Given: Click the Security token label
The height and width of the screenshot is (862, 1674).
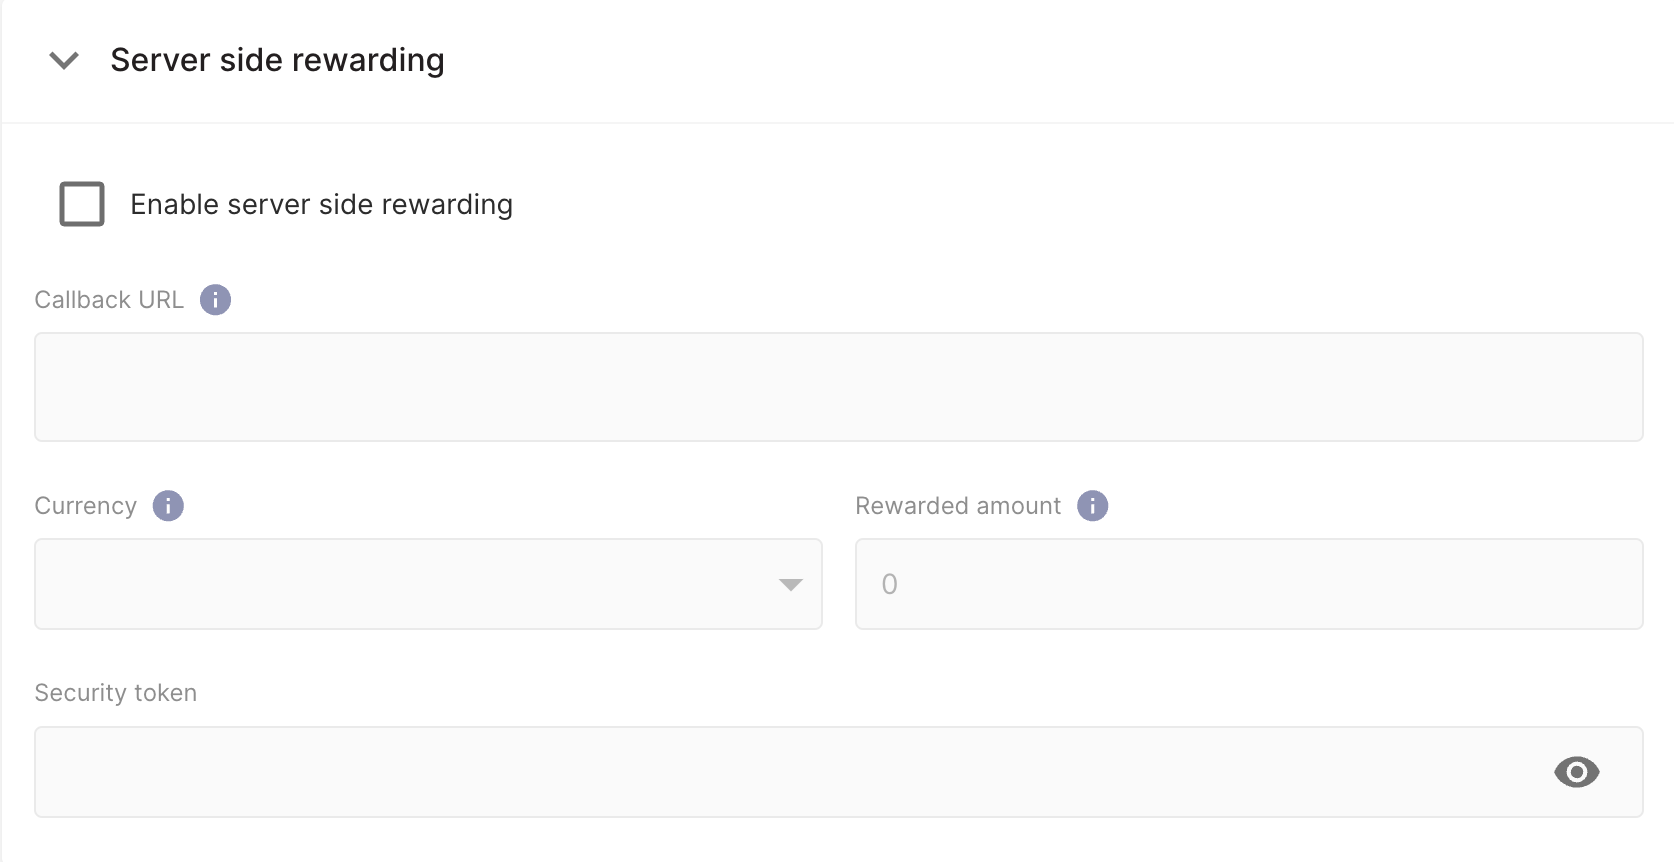Looking at the screenshot, I should 115,692.
